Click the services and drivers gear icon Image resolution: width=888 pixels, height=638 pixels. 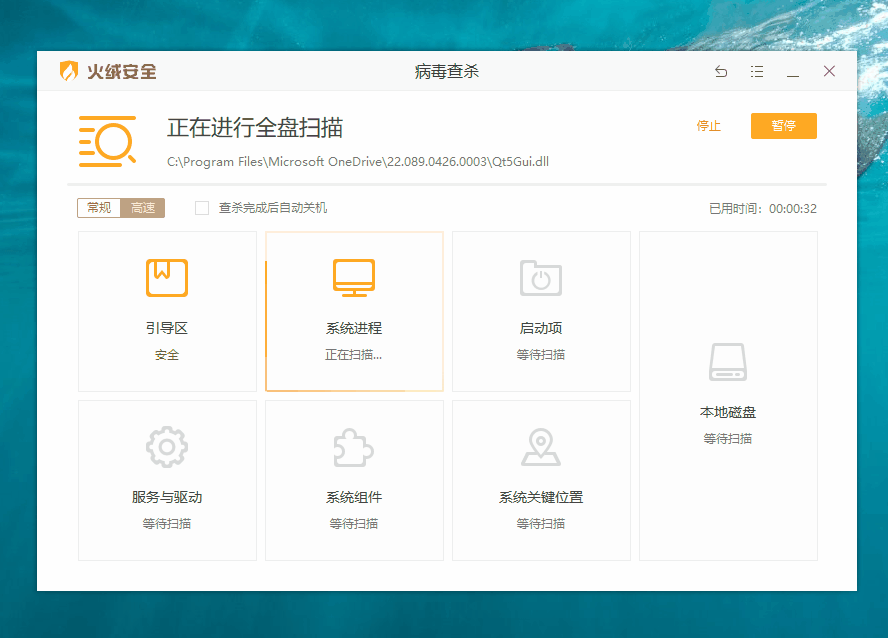point(166,447)
